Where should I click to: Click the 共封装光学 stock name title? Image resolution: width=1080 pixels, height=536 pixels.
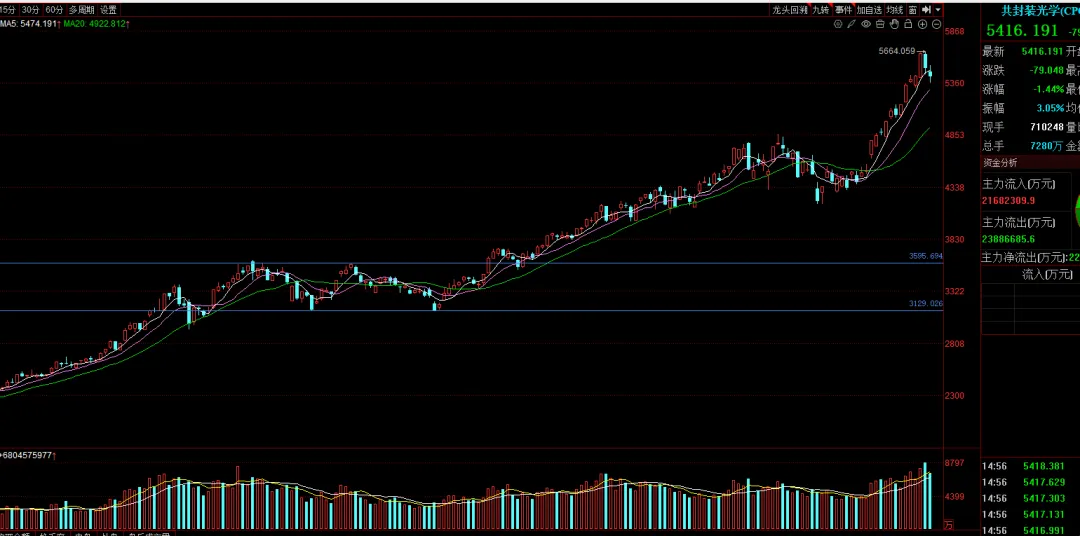click(x=1040, y=10)
